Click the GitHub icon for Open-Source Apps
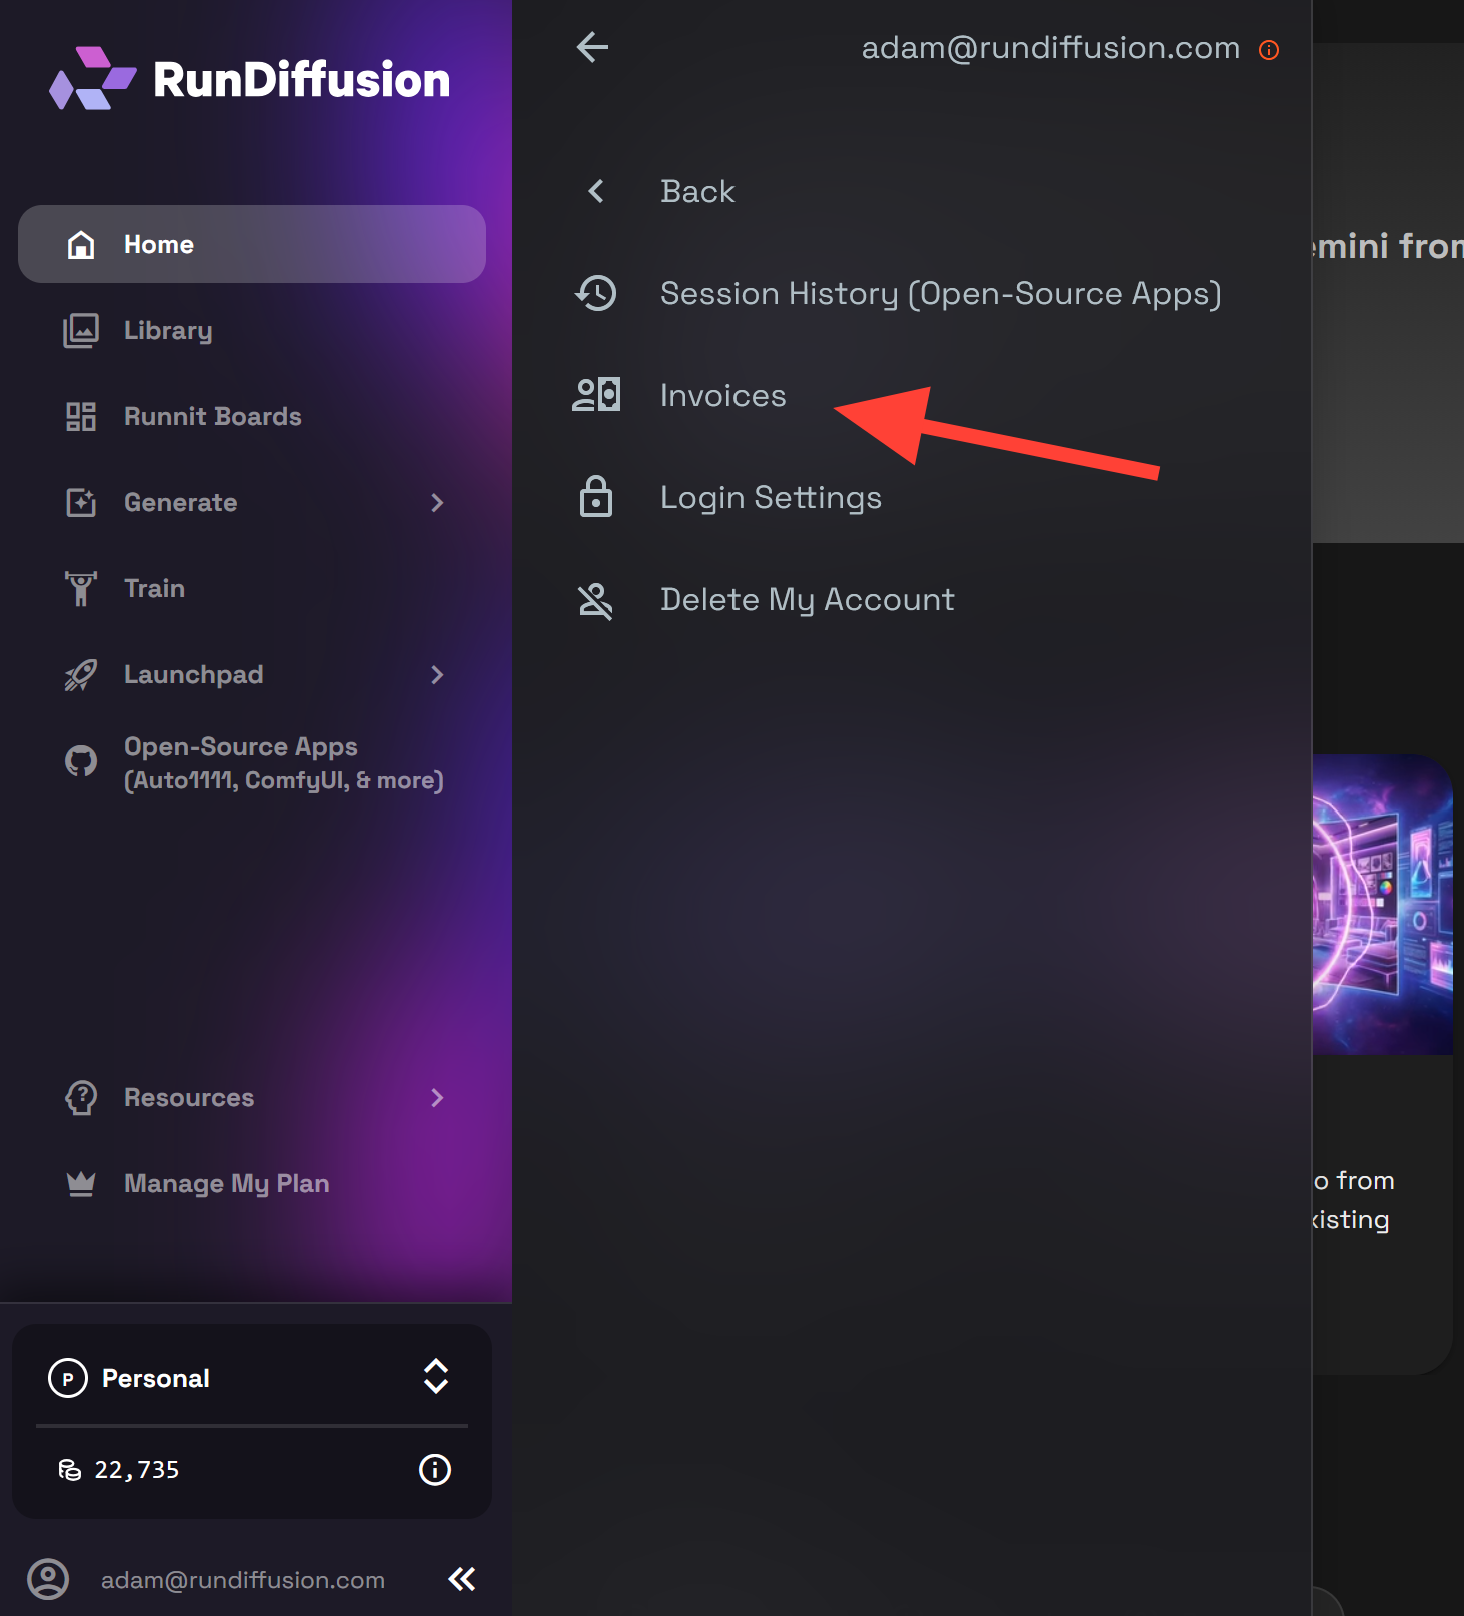Screen dimensions: 1464x1616 [81, 762]
